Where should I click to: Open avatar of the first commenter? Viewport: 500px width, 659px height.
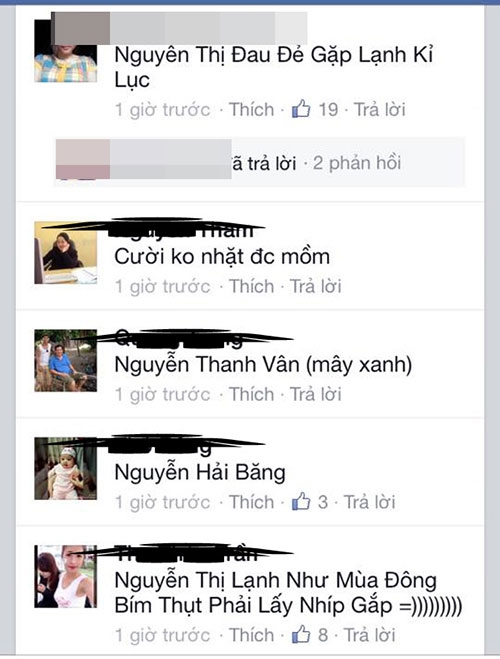coord(66,51)
